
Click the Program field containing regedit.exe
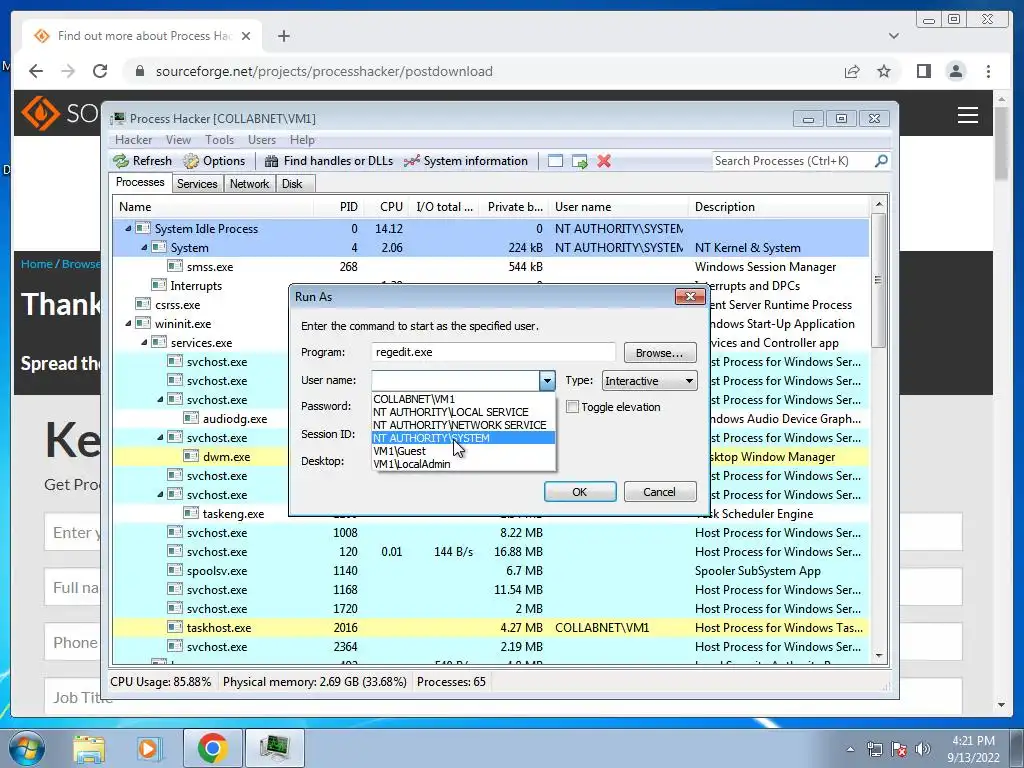[493, 352]
